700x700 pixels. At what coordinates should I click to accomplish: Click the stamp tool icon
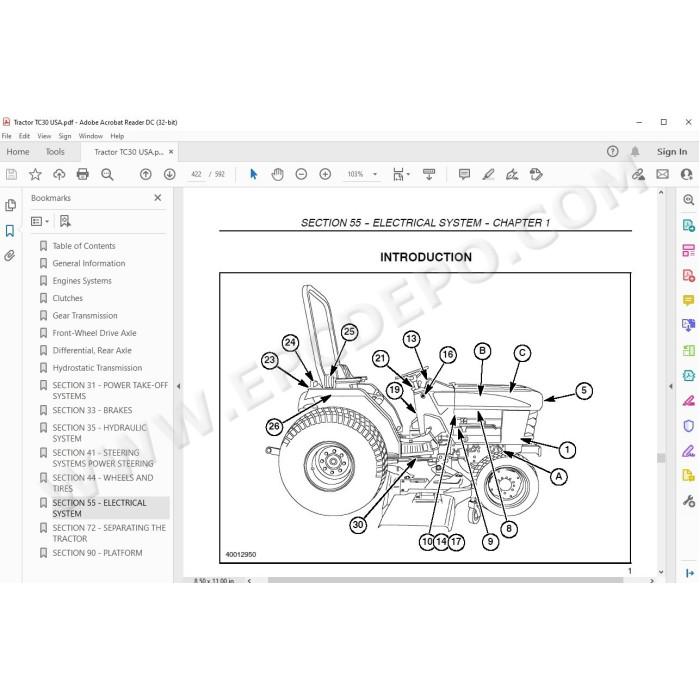coord(536,174)
